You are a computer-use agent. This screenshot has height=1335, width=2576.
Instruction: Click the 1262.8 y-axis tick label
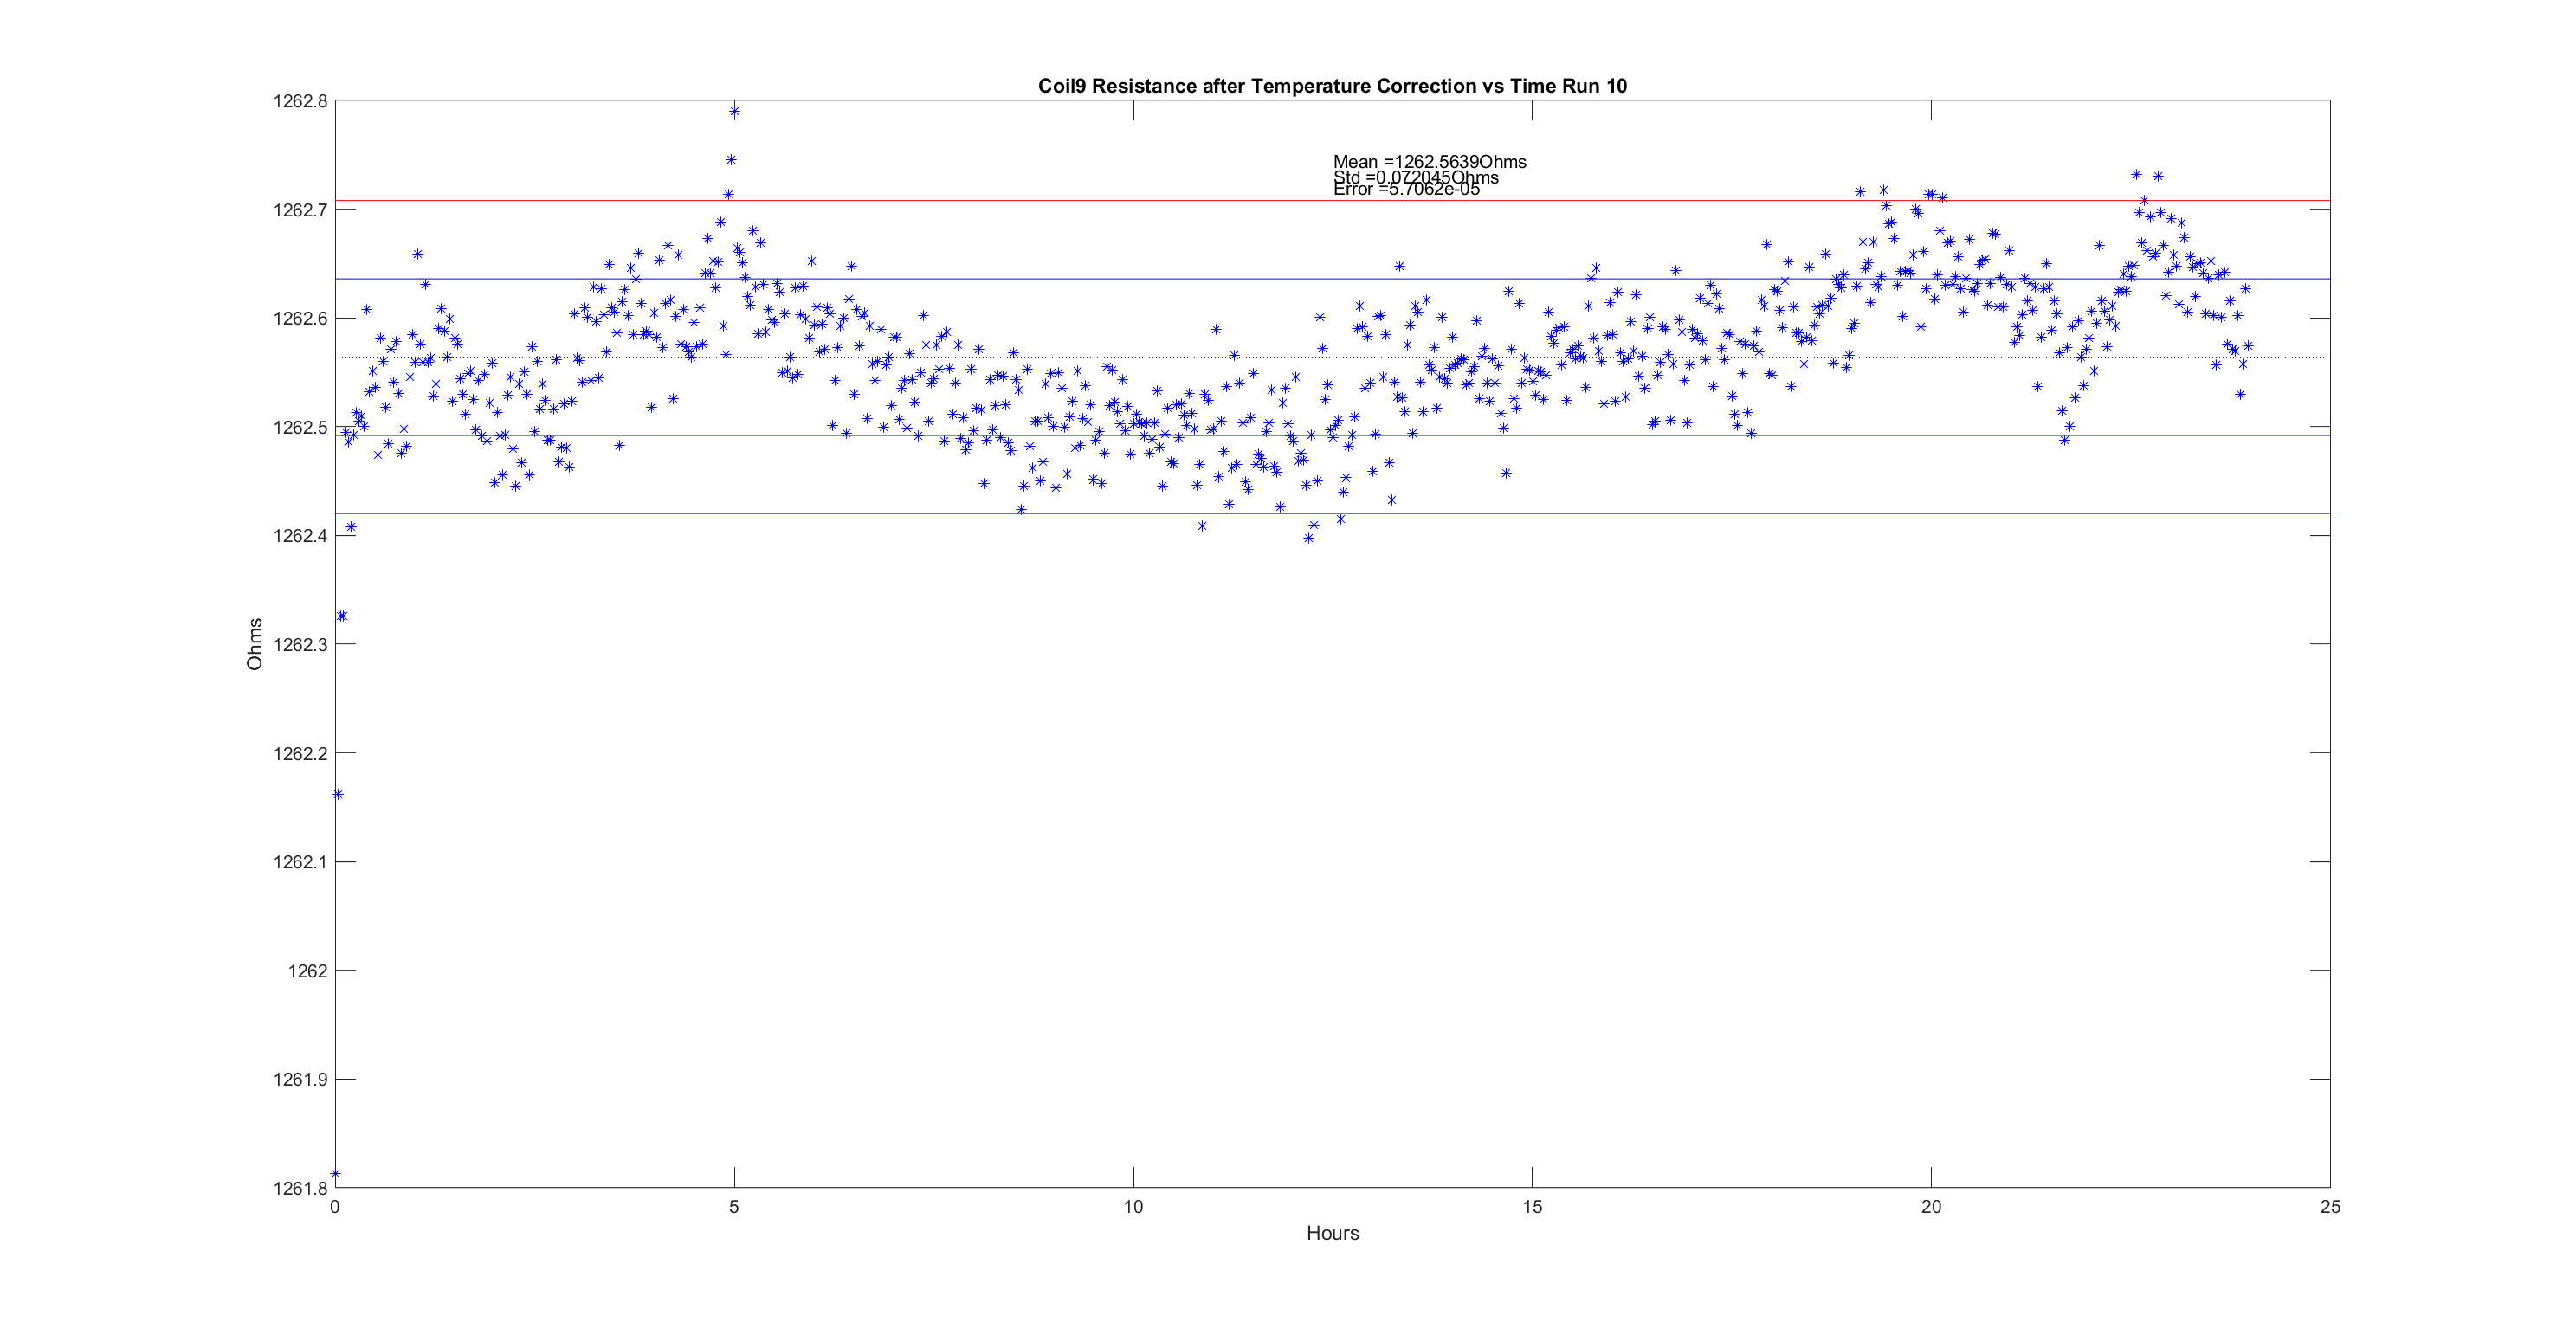click(300, 101)
